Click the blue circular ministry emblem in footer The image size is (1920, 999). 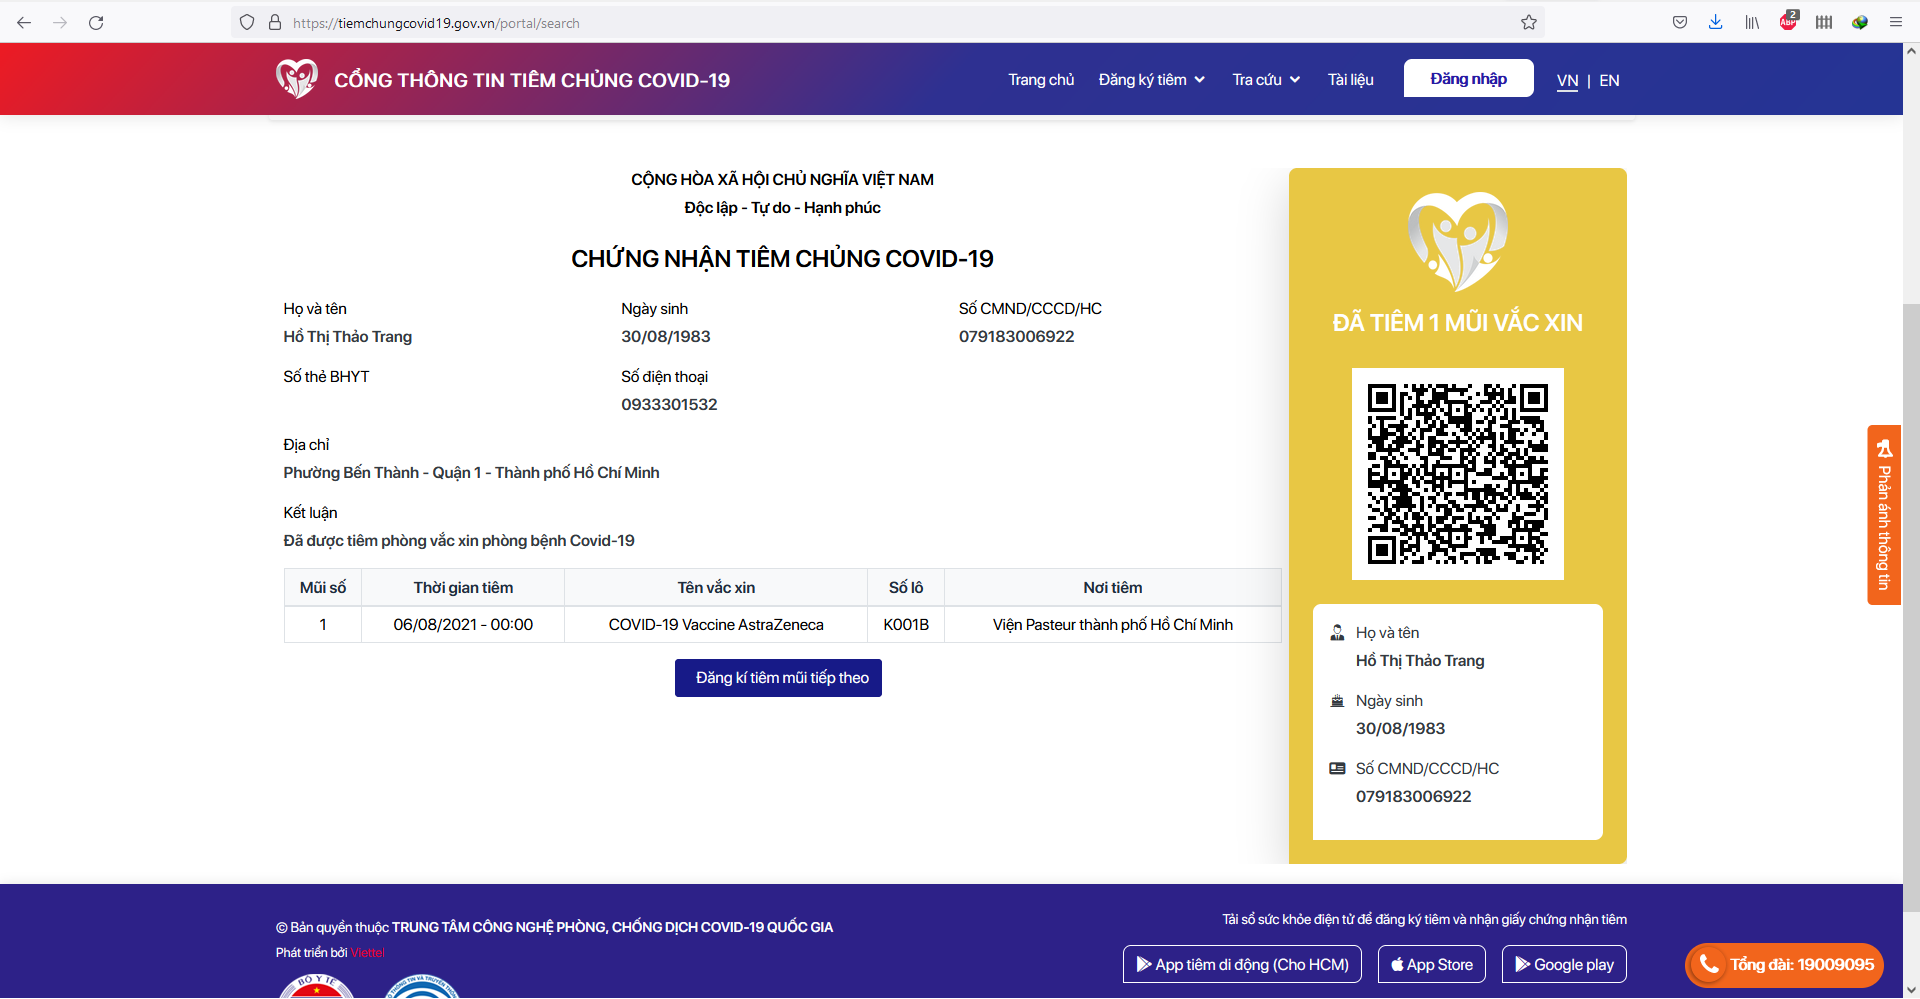coord(422,986)
